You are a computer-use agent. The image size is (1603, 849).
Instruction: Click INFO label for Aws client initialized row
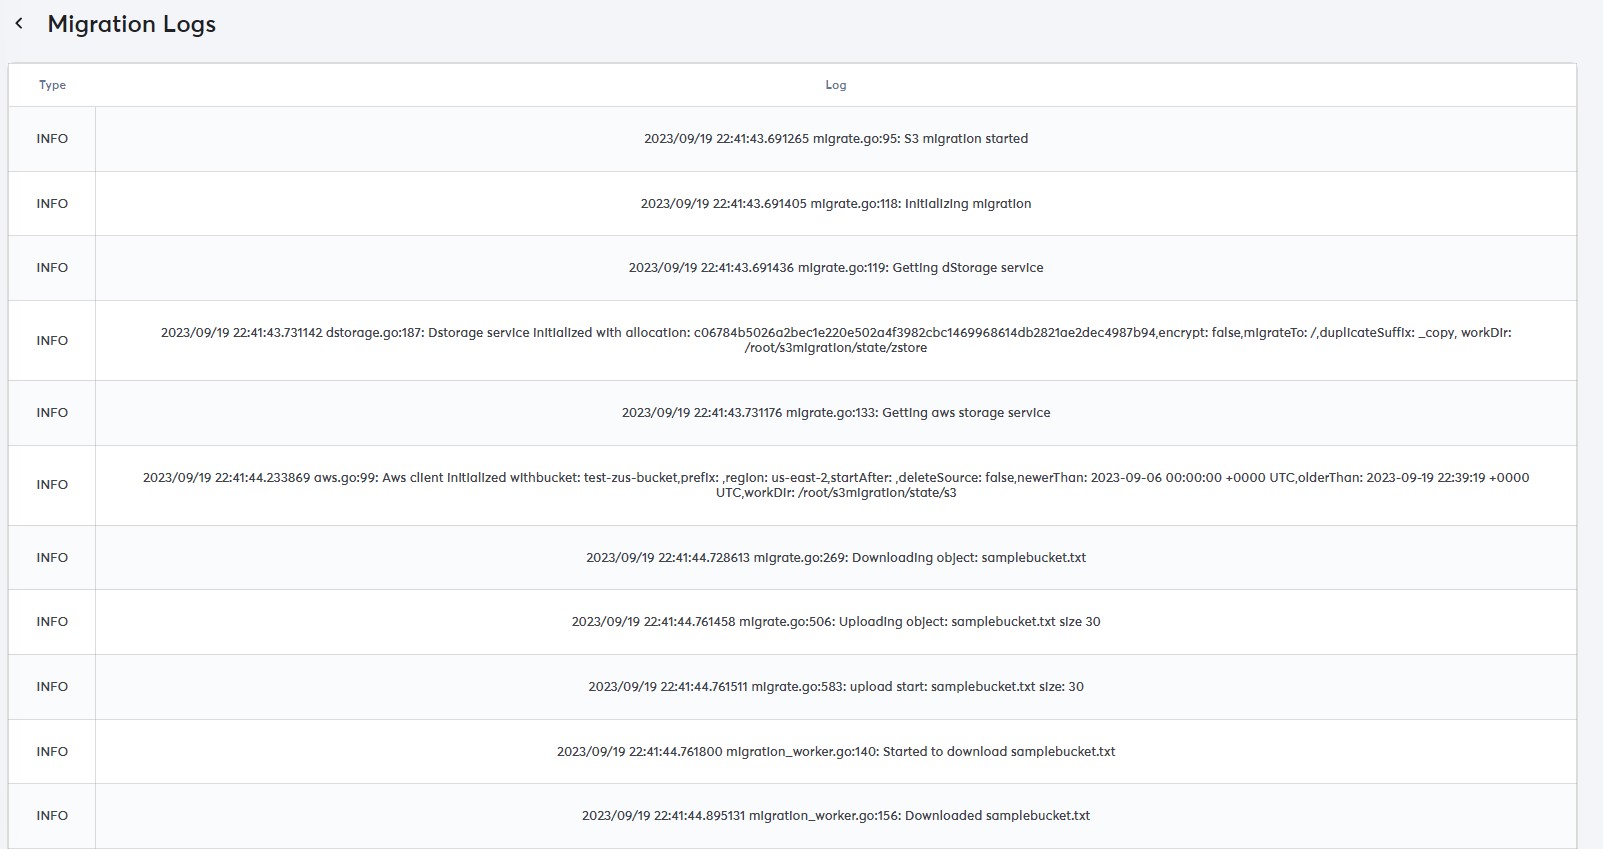(x=52, y=485)
